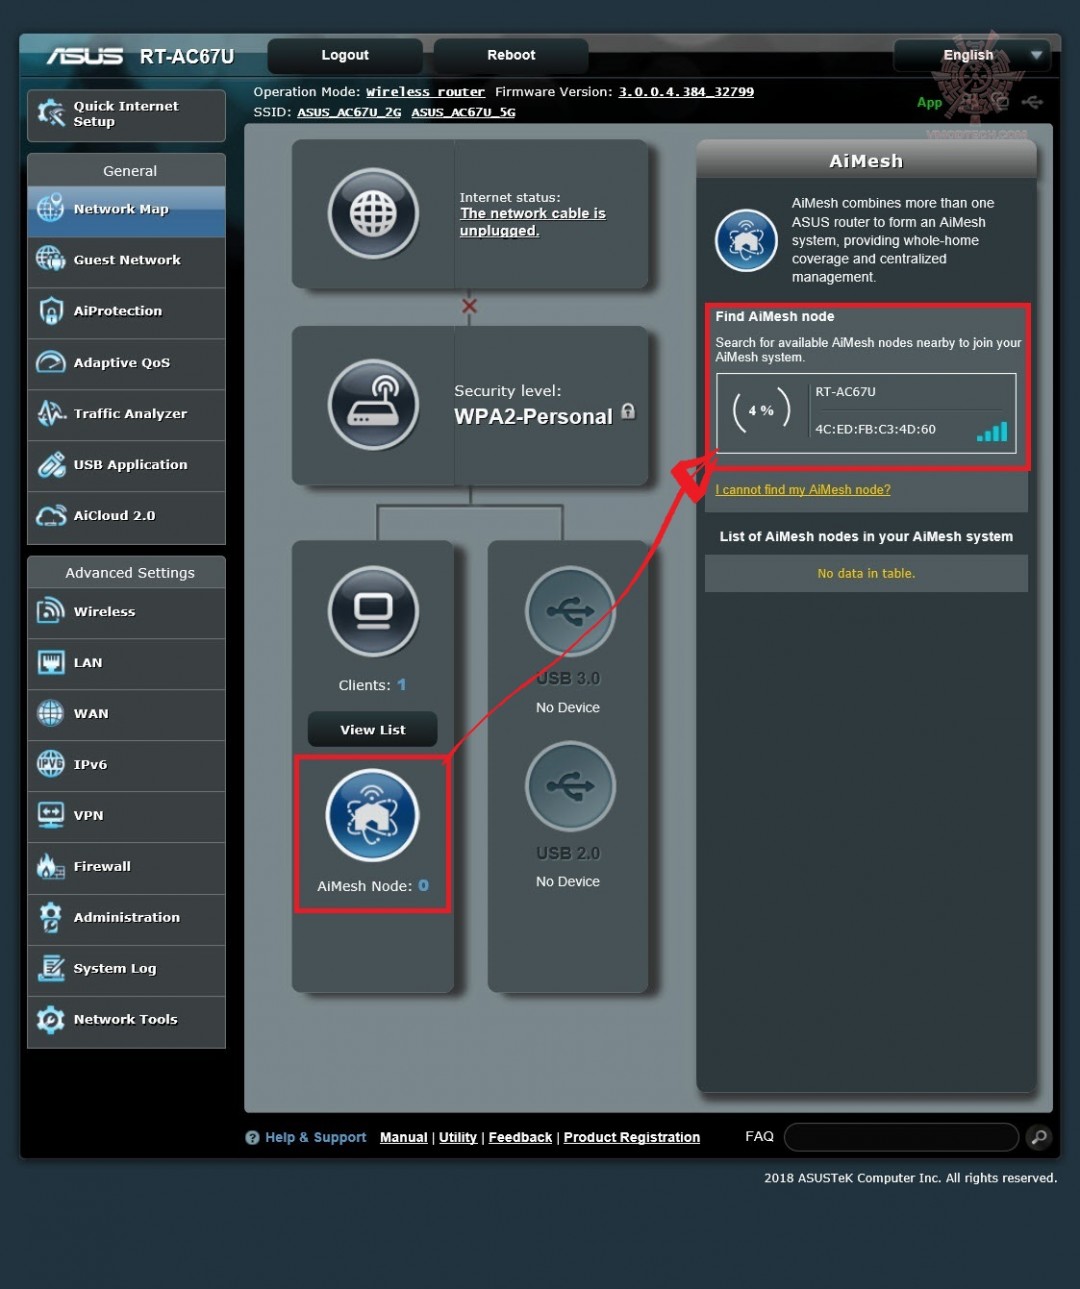Click the VPN sidebar icon
The height and width of the screenshot is (1289, 1080).
[x=51, y=815]
